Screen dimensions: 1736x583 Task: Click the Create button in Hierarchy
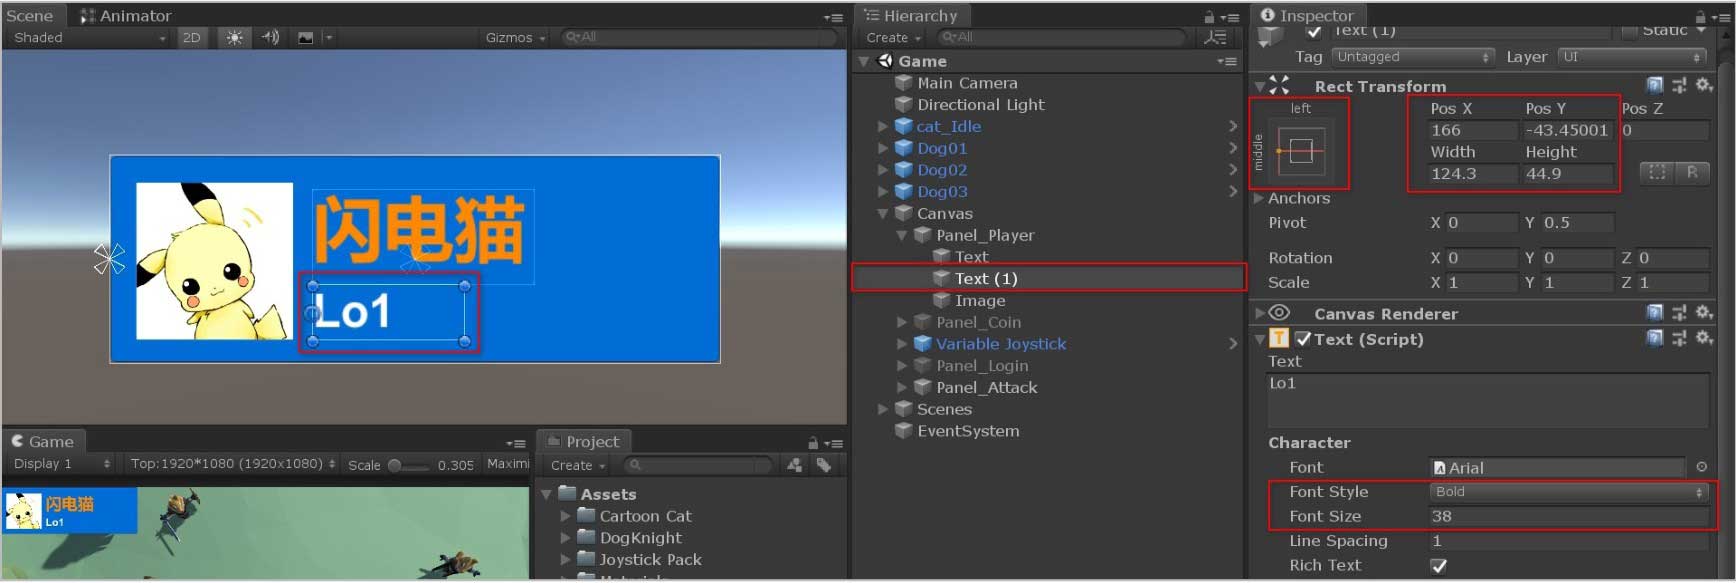point(893,38)
